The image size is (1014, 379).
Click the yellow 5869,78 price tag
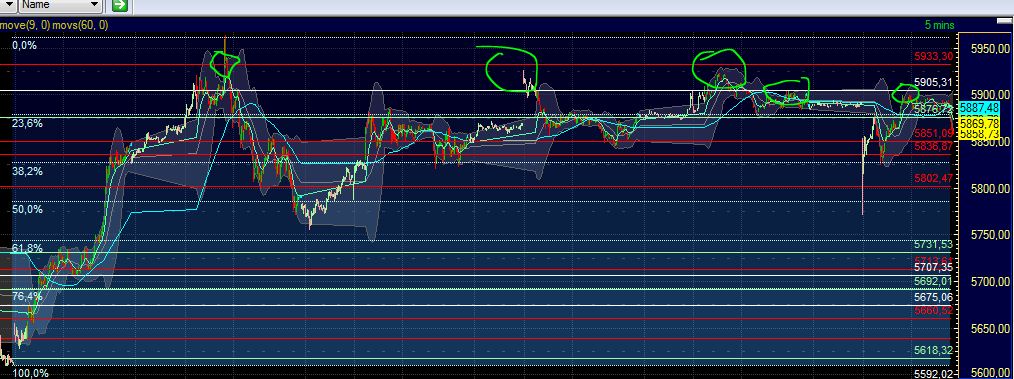coord(980,123)
